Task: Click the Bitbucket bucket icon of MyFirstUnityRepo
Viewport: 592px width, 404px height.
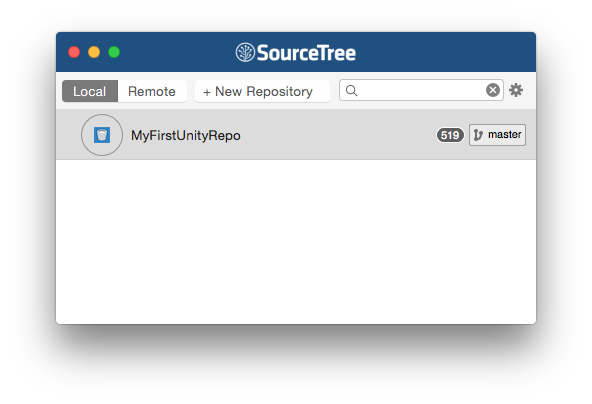Action: coord(102,135)
